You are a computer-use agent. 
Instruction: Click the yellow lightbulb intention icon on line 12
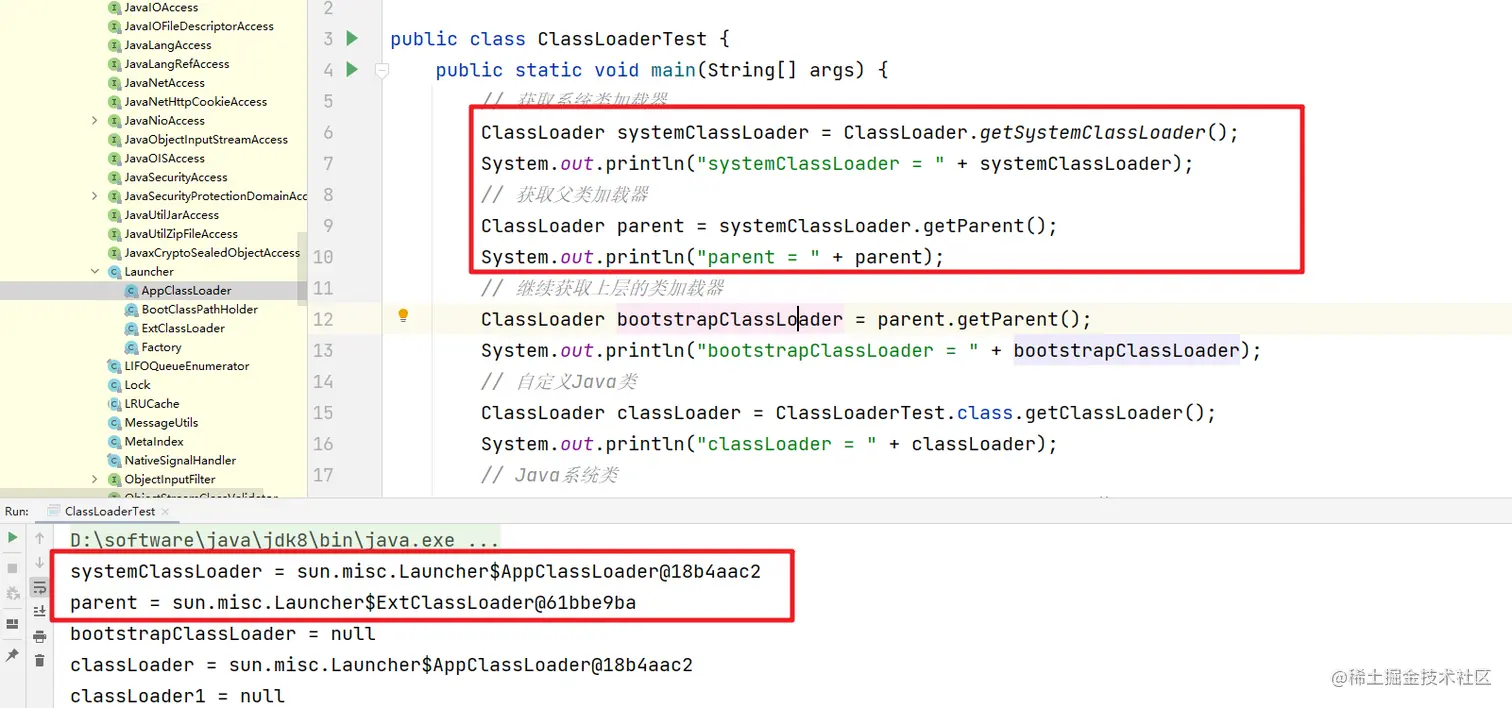pyautogui.click(x=403, y=316)
